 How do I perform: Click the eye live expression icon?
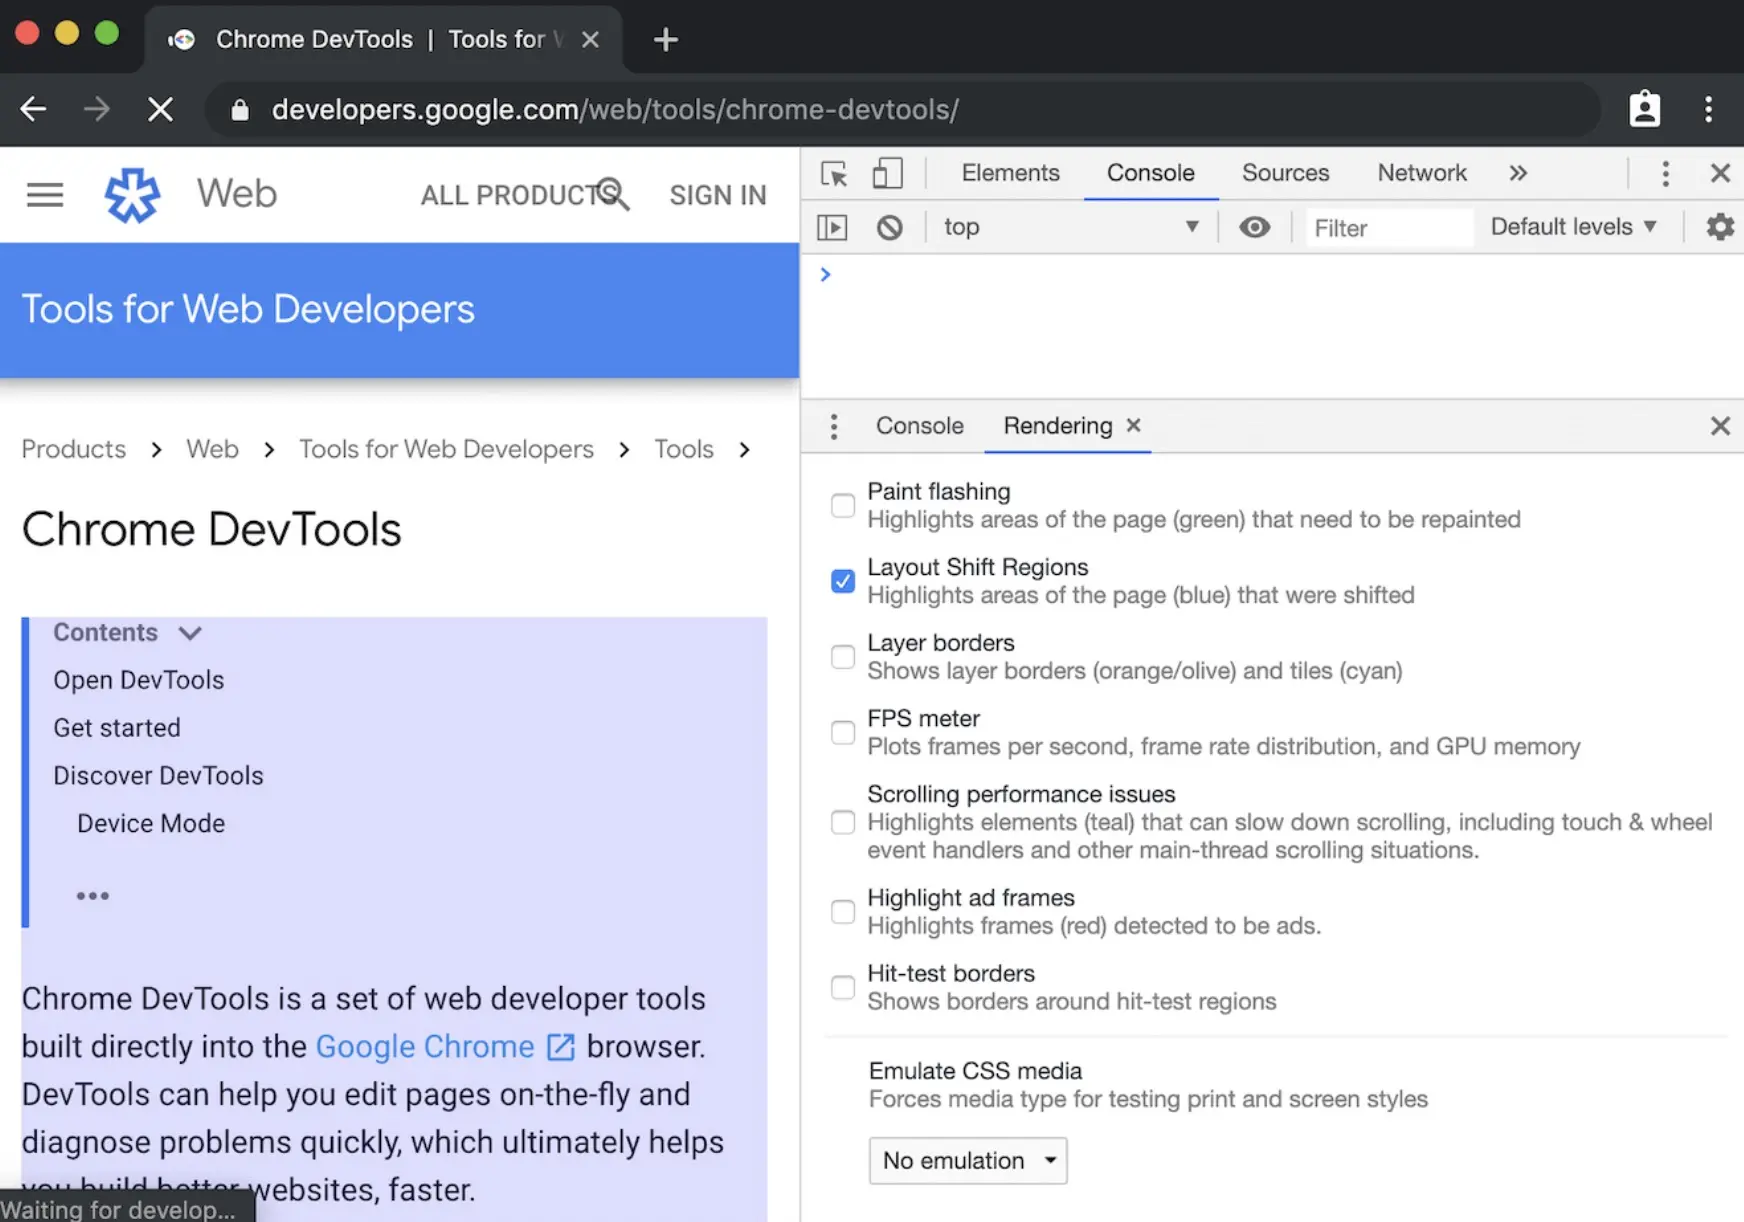click(1254, 228)
